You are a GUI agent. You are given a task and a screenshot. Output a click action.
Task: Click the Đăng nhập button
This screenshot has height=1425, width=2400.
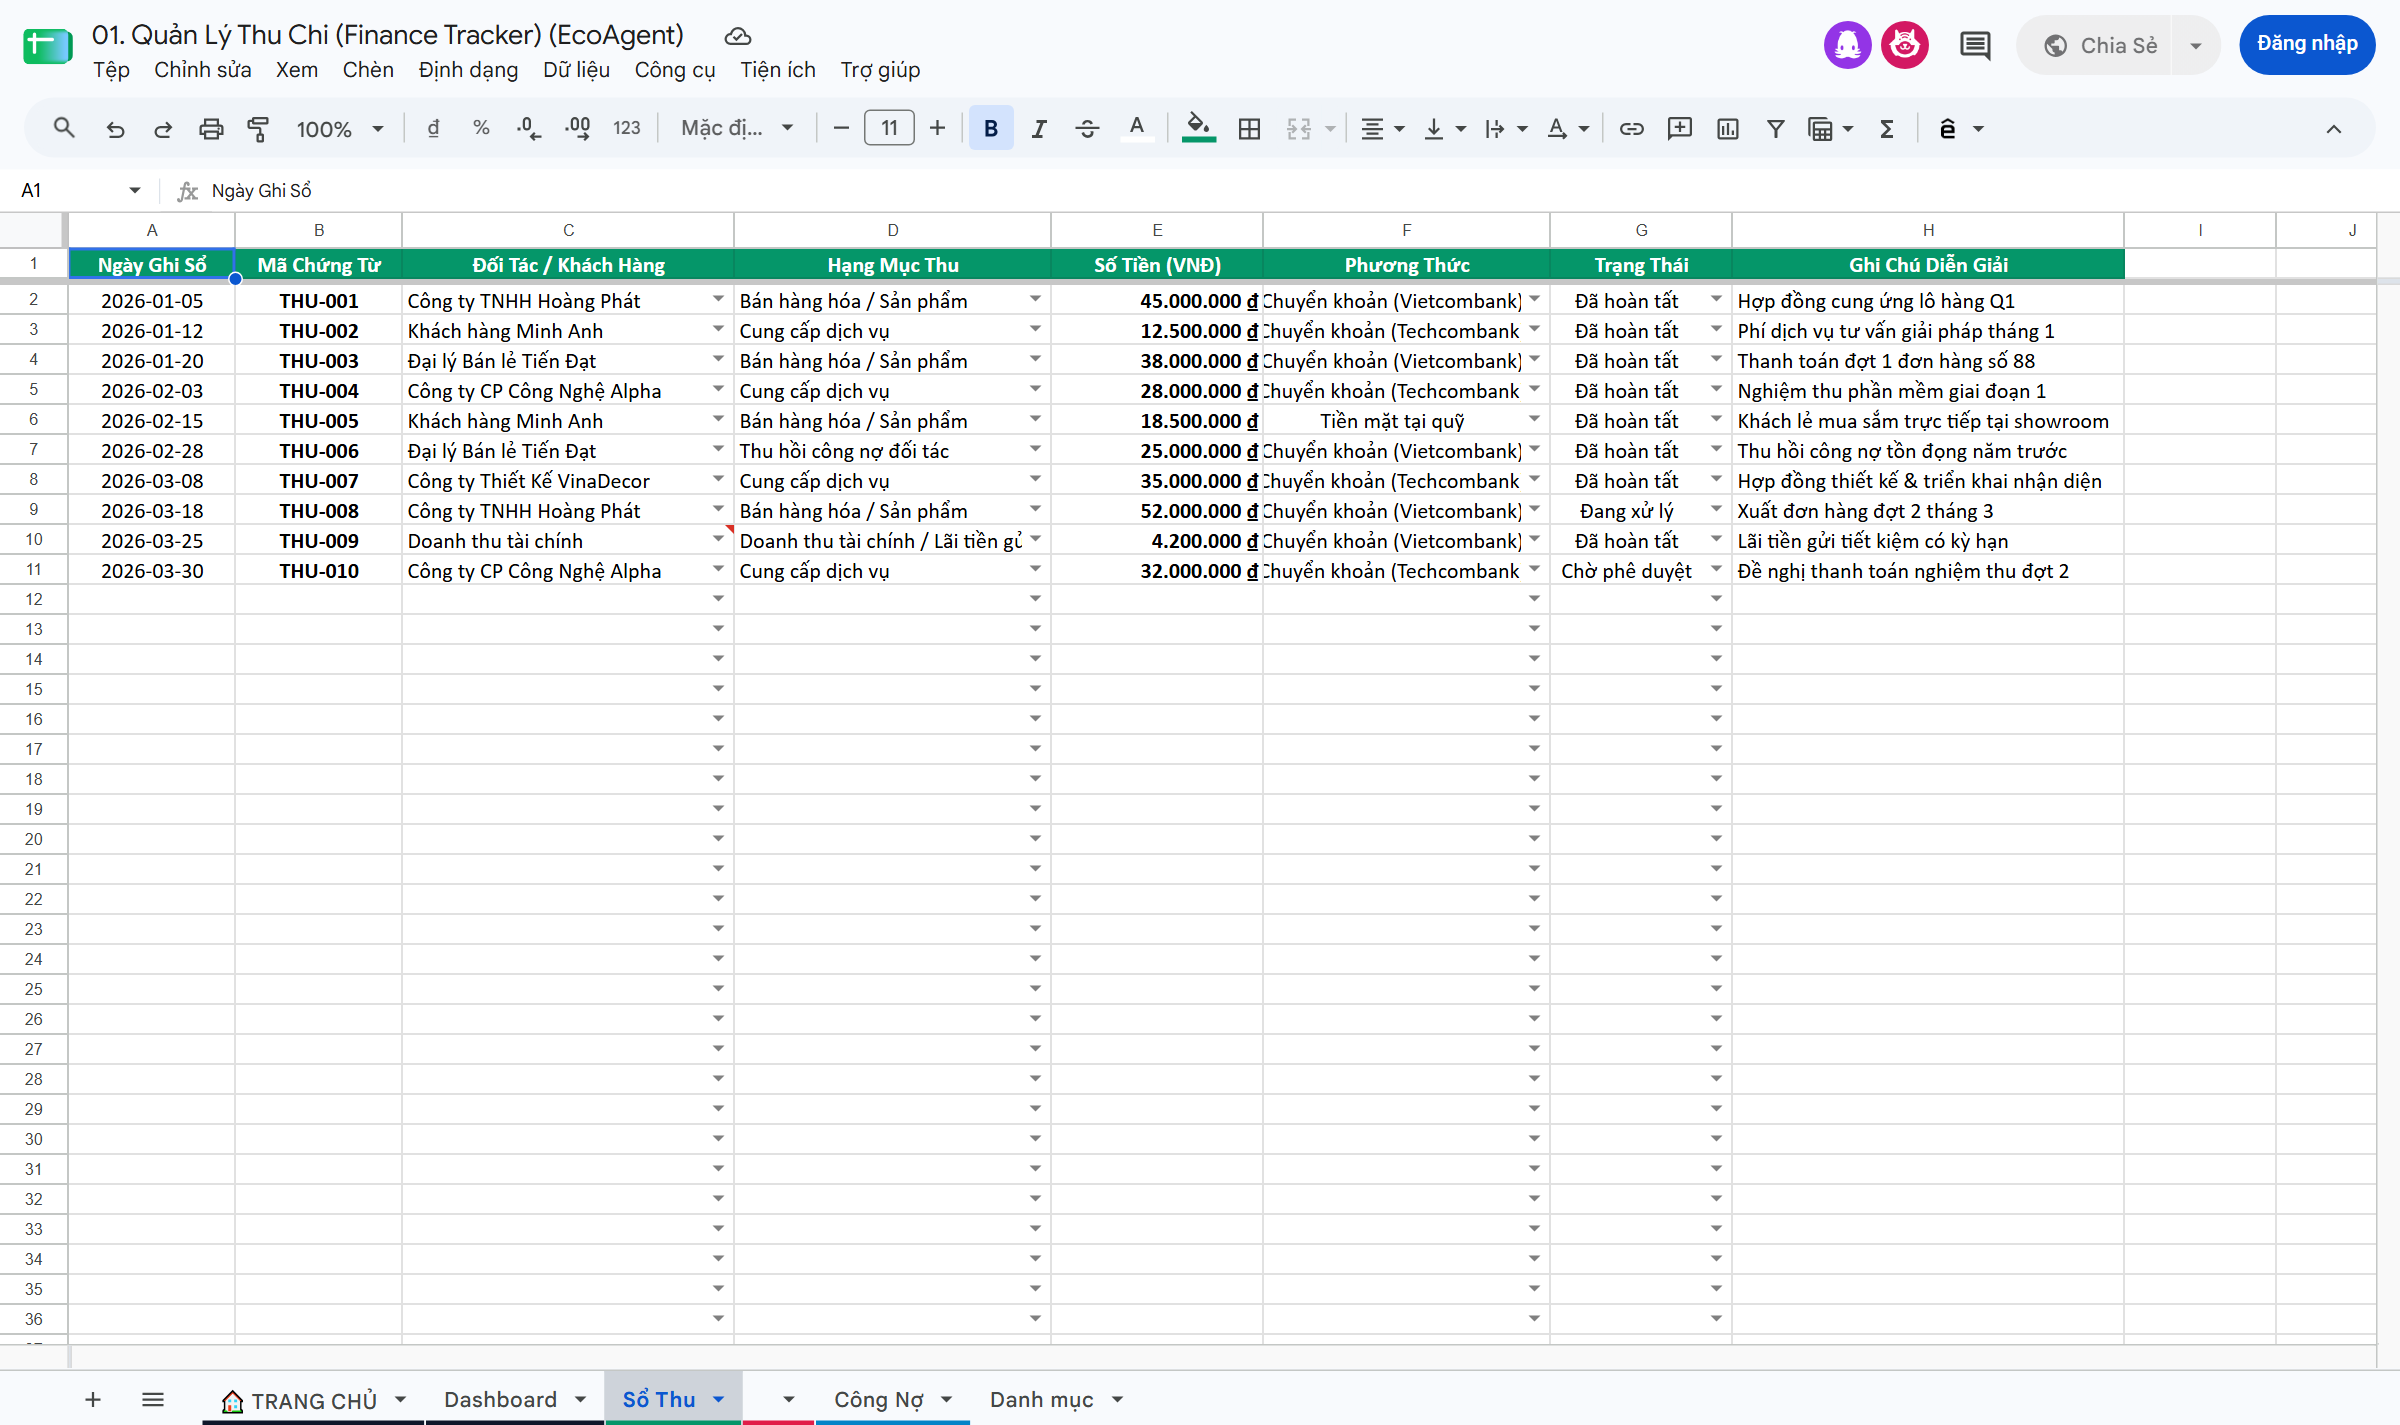pyautogui.click(x=2306, y=45)
